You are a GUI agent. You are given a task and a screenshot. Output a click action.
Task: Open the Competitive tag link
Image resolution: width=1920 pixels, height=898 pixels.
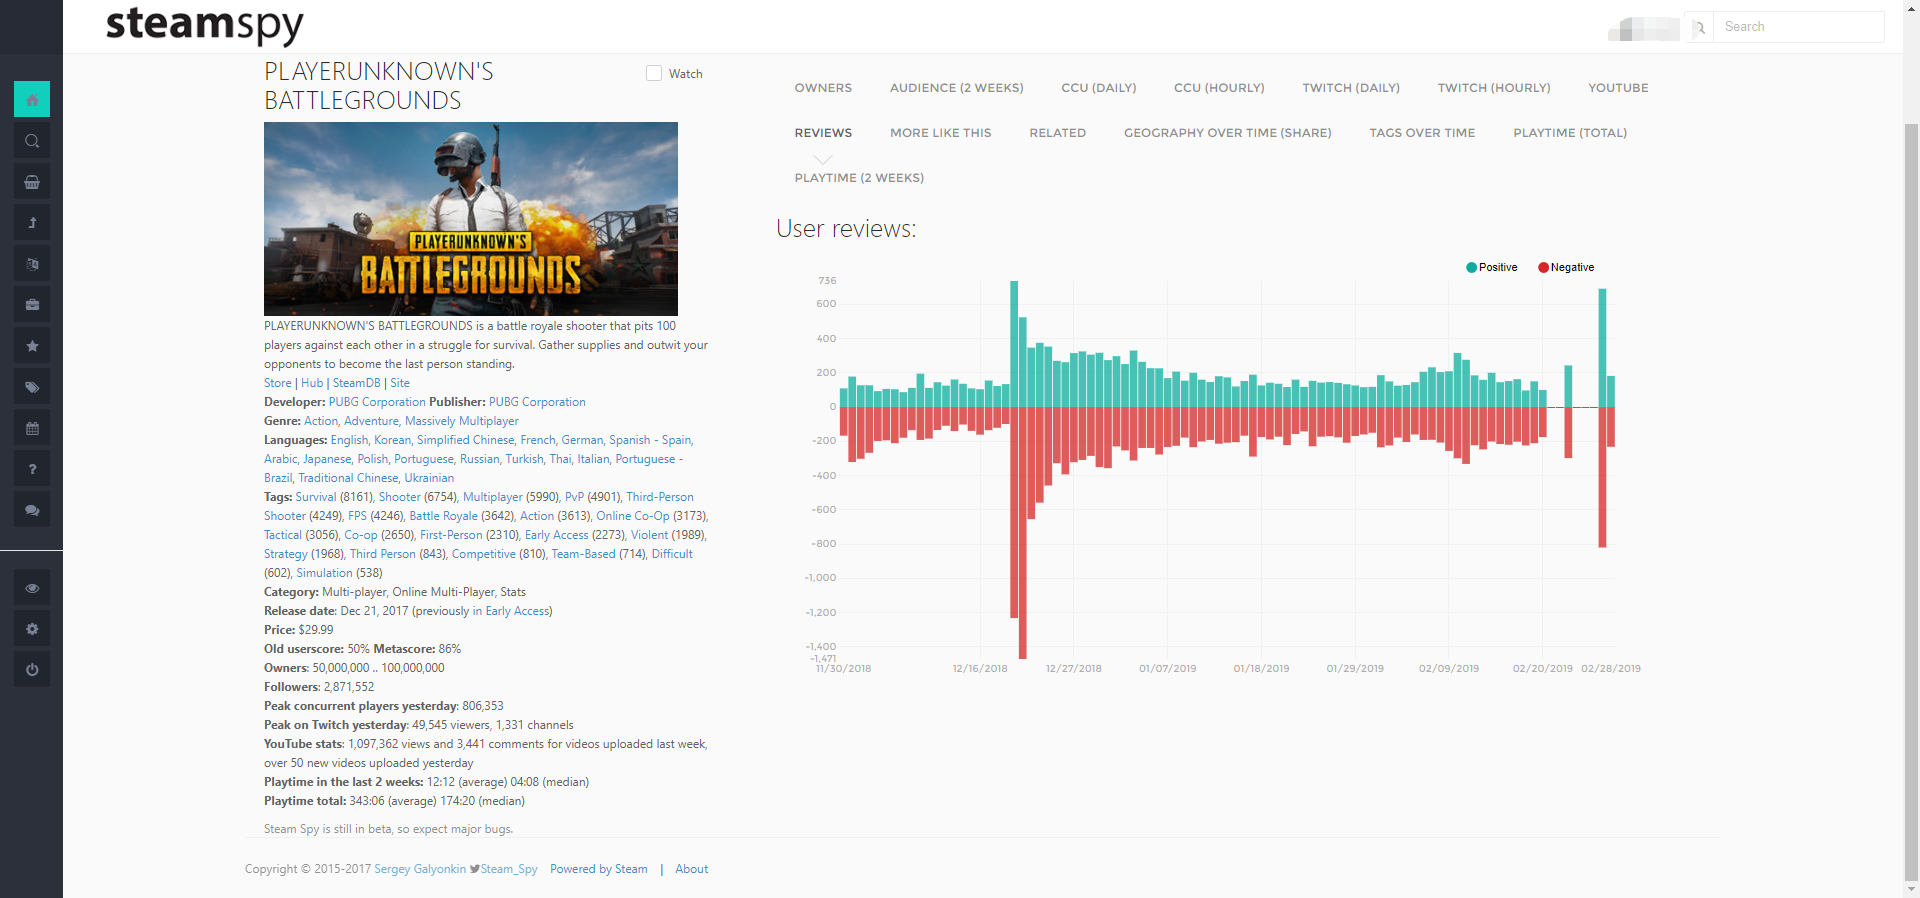tap(484, 554)
